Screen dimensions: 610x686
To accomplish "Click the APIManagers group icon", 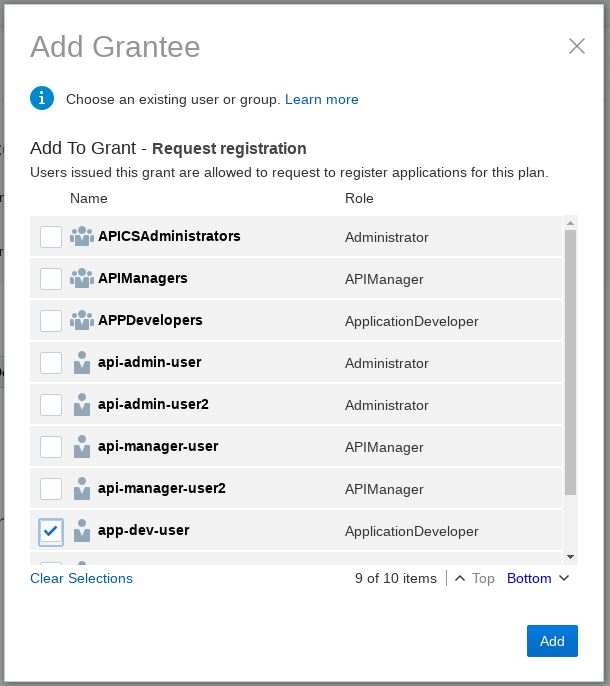I will click(x=82, y=279).
